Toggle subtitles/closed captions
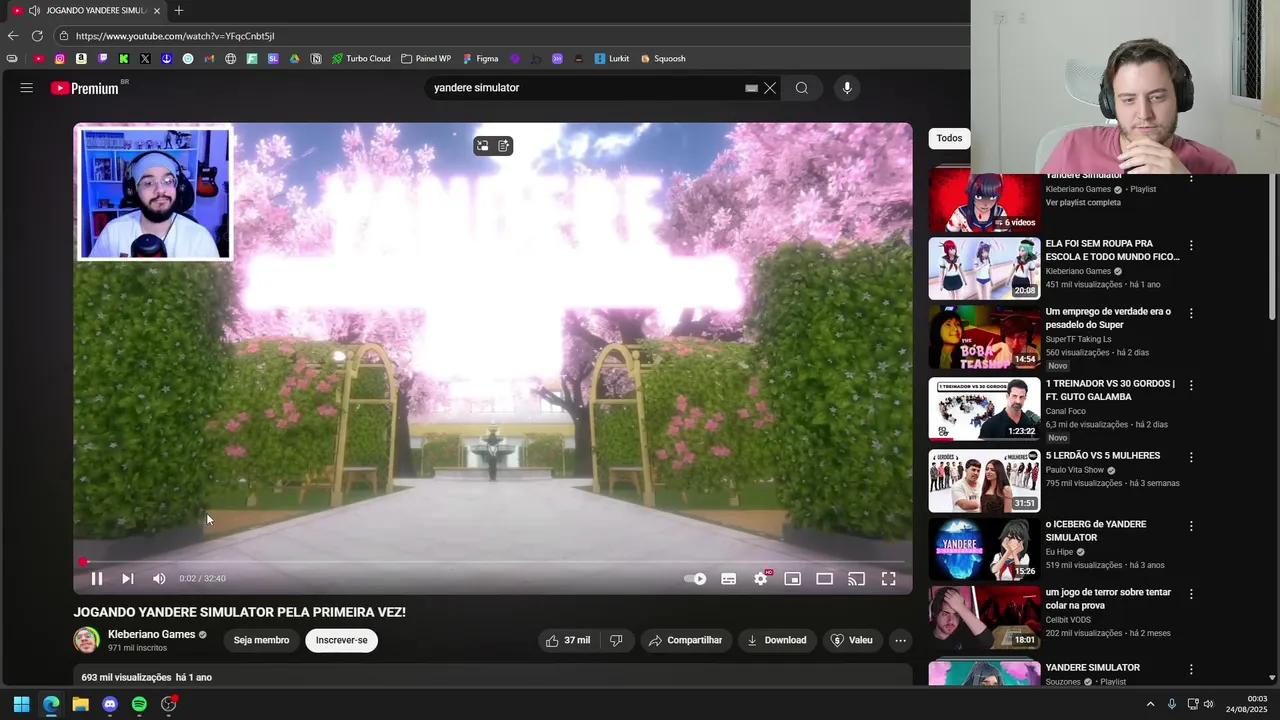Image resolution: width=1280 pixels, height=720 pixels. pos(729,578)
